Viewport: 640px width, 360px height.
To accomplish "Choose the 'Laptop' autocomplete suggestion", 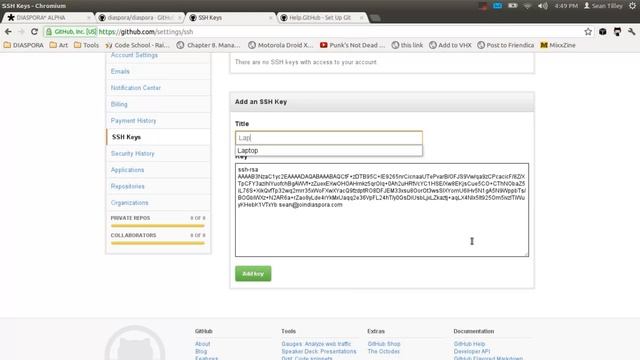I will (329, 150).
